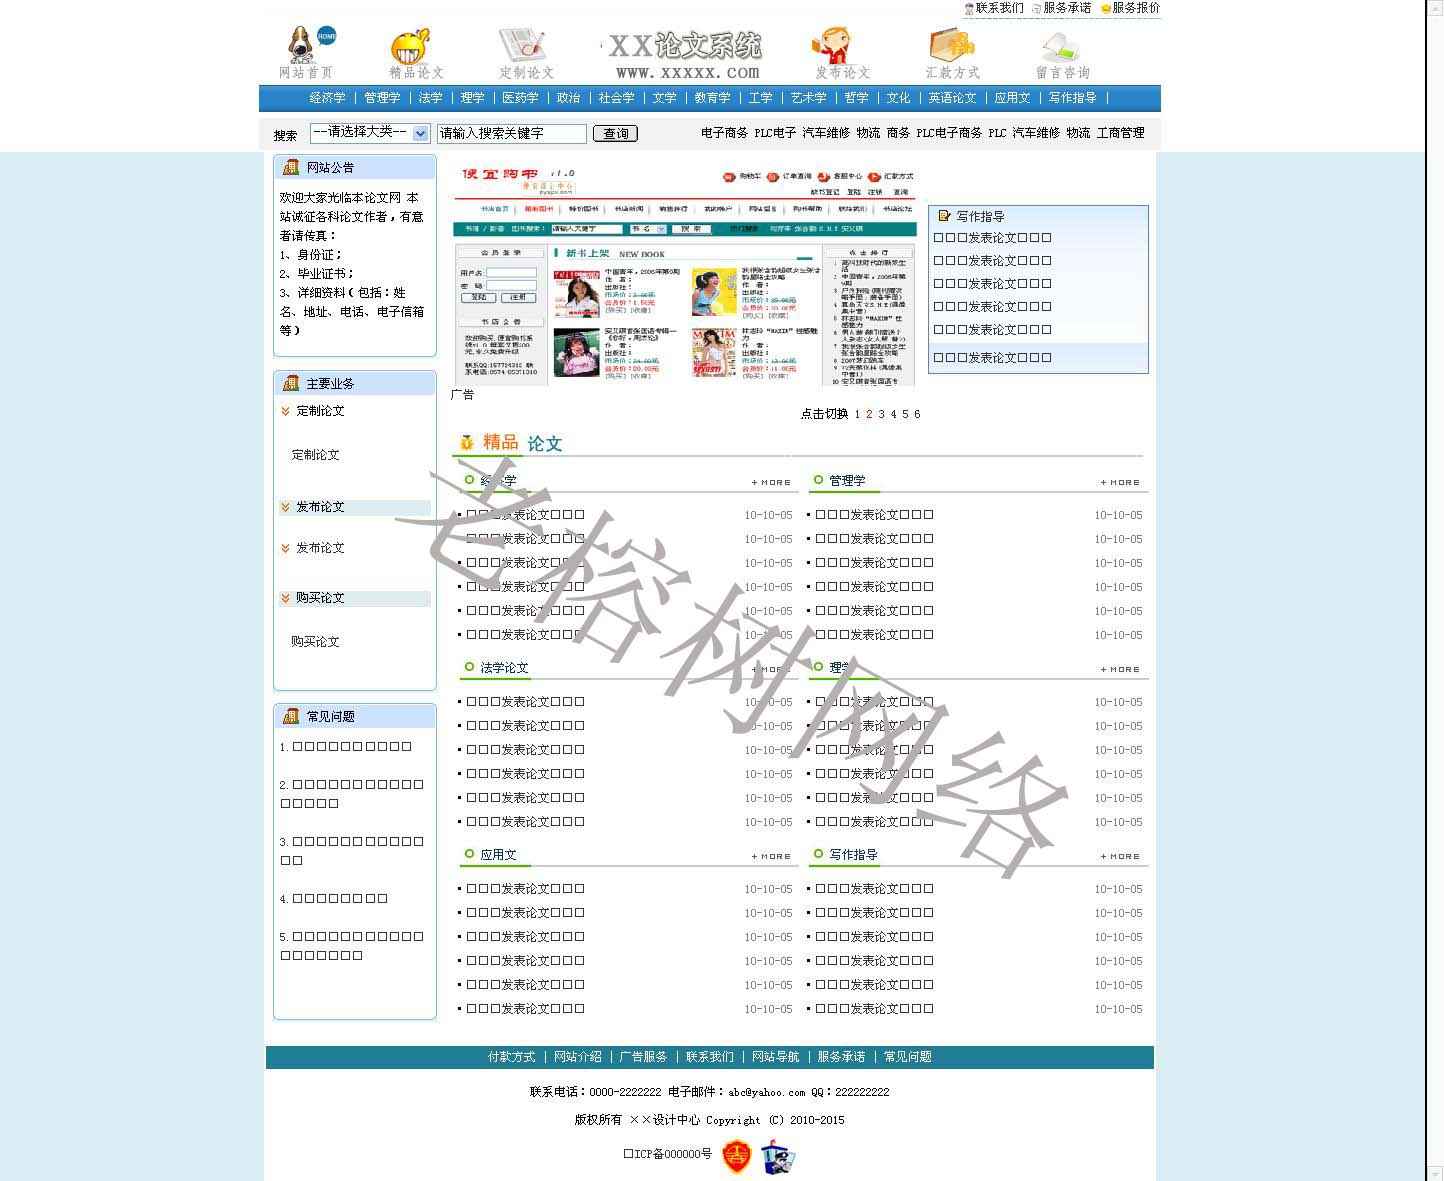Click the green circle beside 应用文 heading
The height and width of the screenshot is (1181, 1444).
pos(469,854)
